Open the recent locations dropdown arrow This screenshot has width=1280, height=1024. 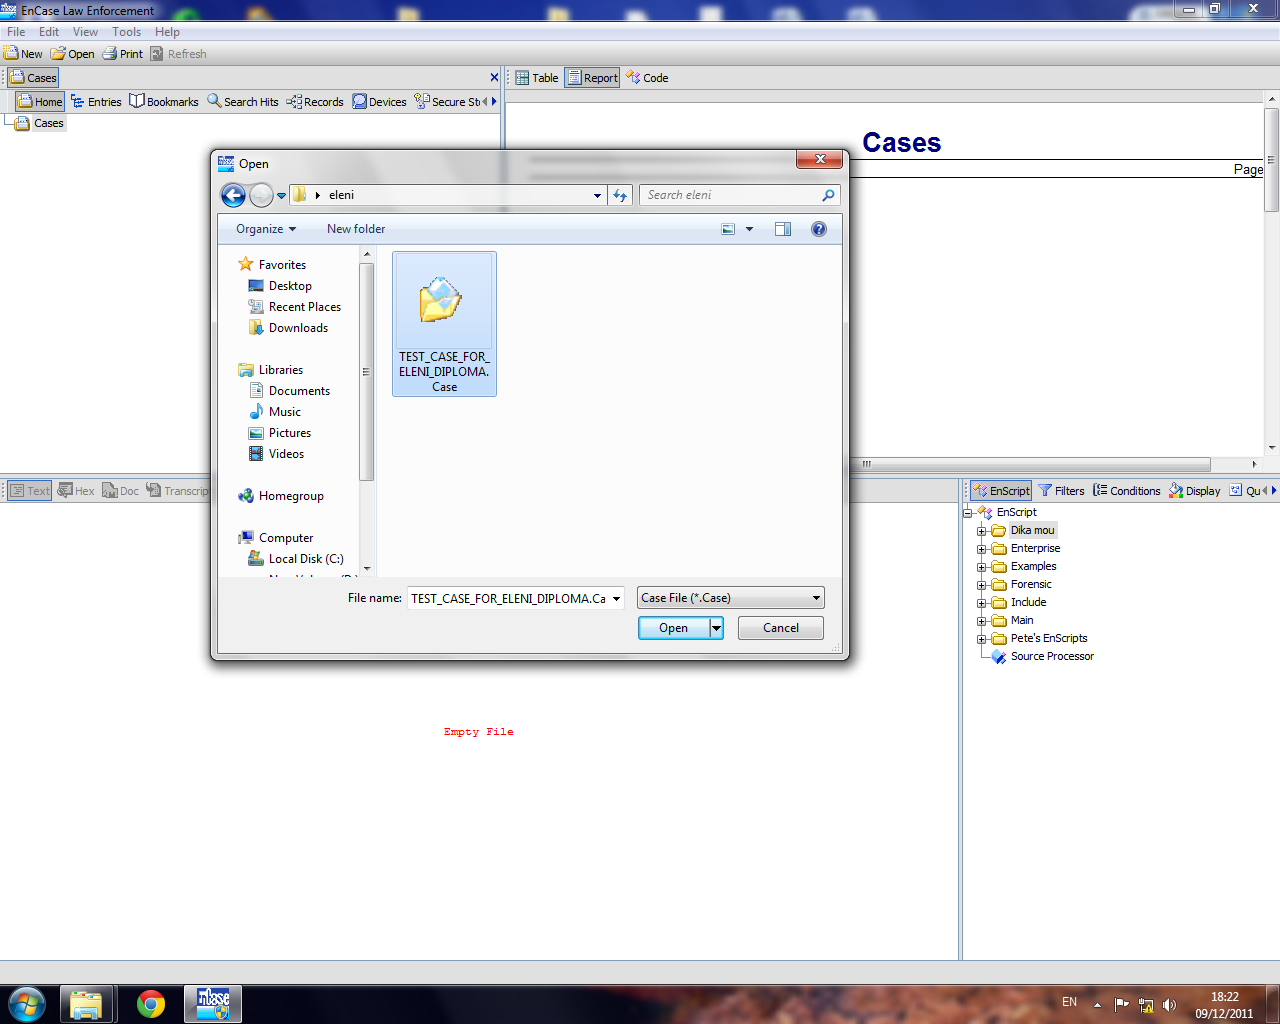point(282,196)
